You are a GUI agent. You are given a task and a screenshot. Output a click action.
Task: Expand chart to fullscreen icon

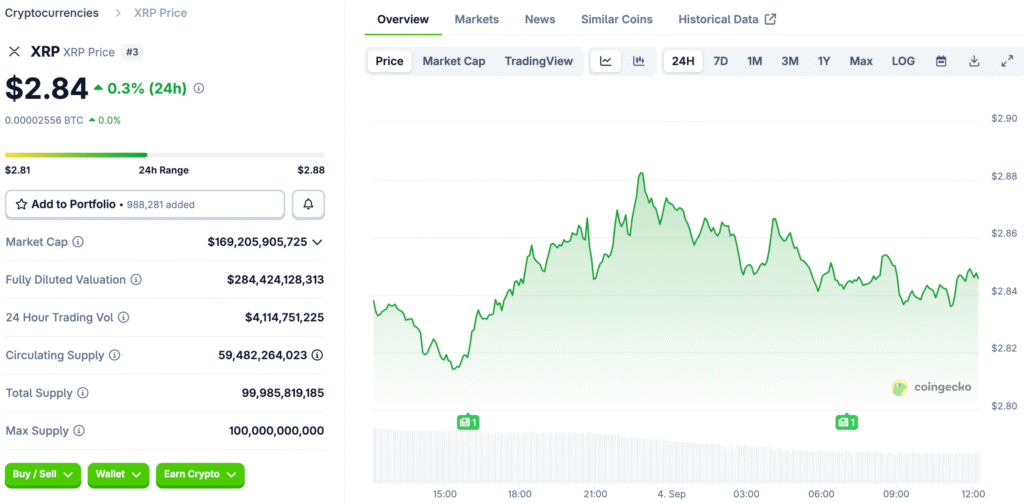[x=1006, y=61]
